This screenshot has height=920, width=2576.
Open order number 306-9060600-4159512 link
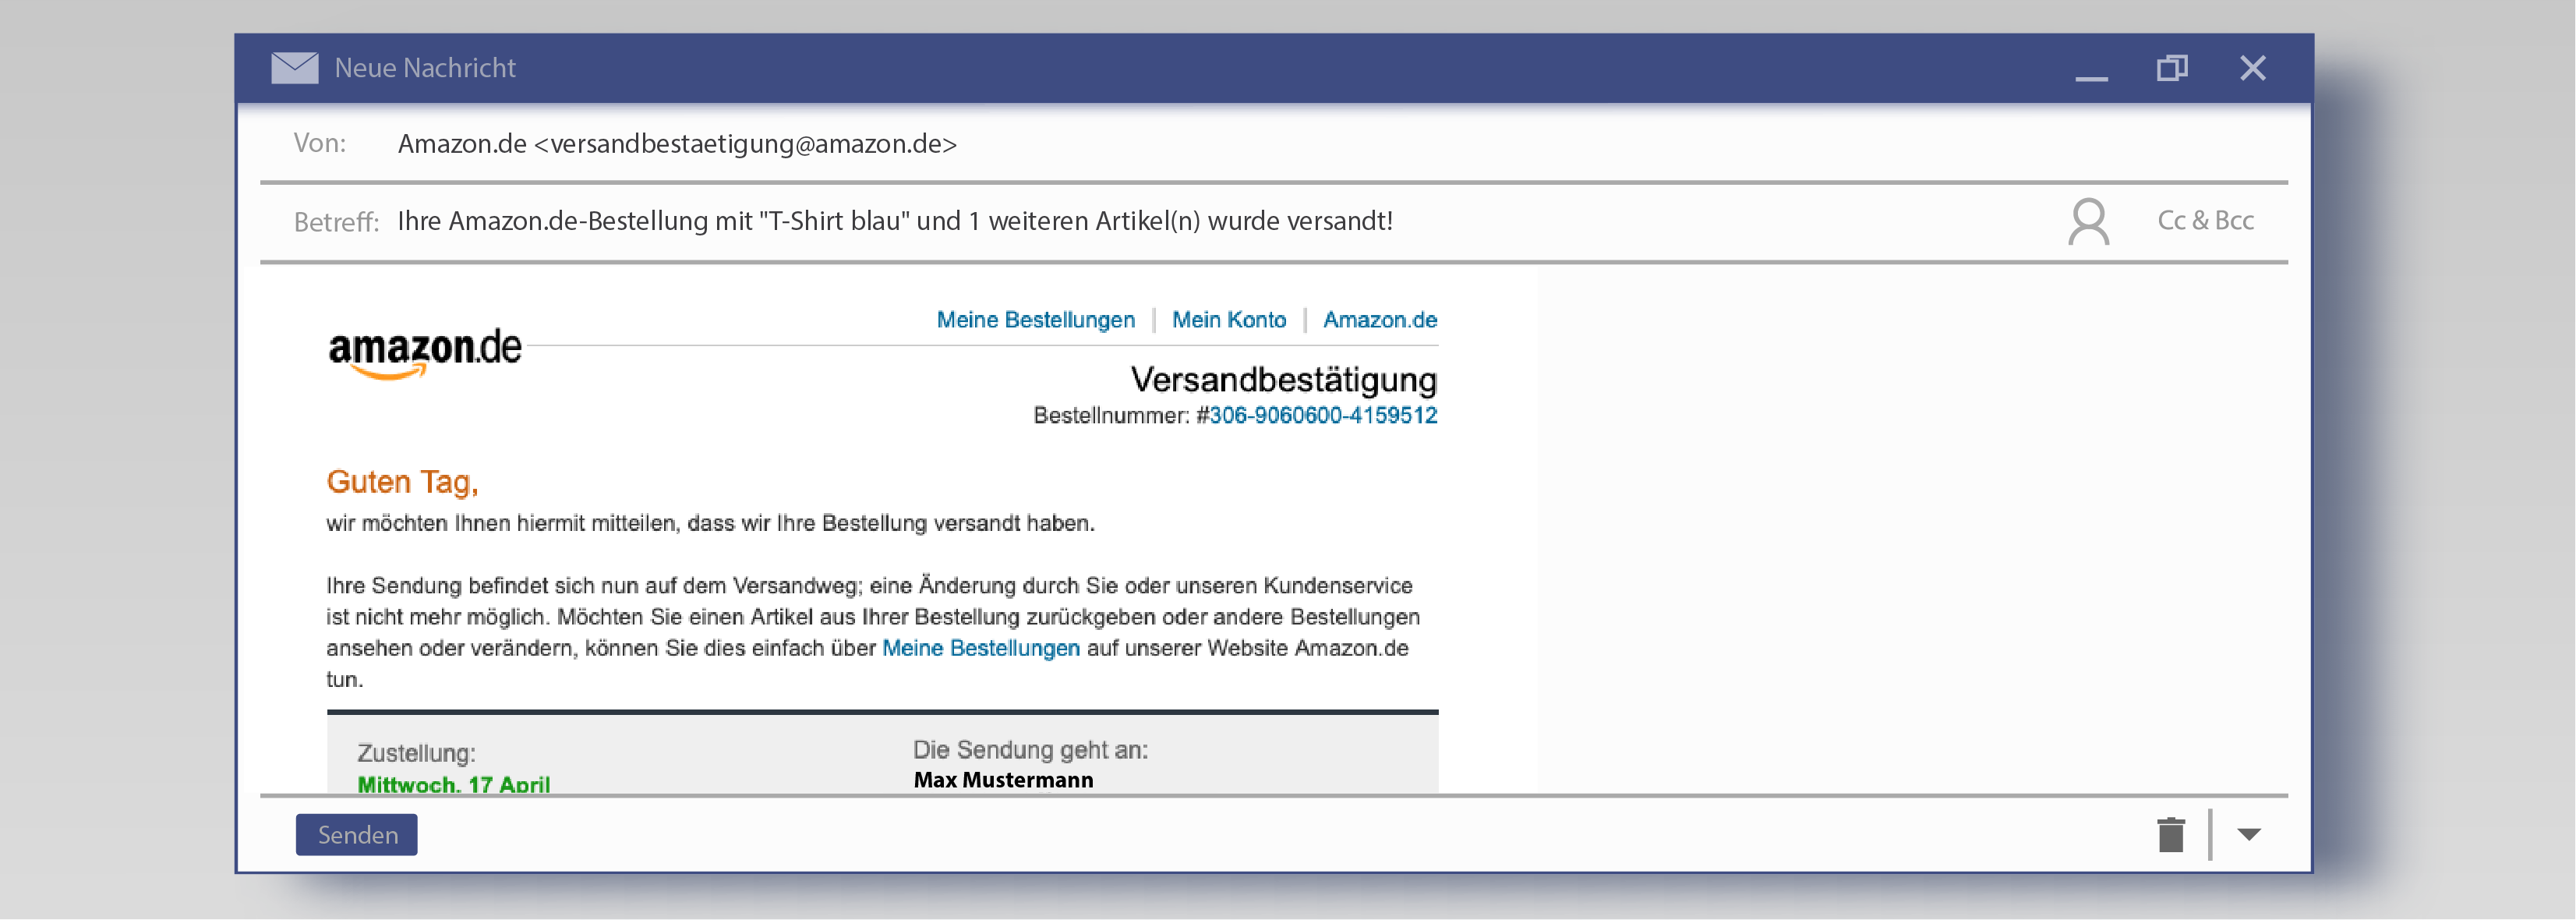[x=1323, y=416]
